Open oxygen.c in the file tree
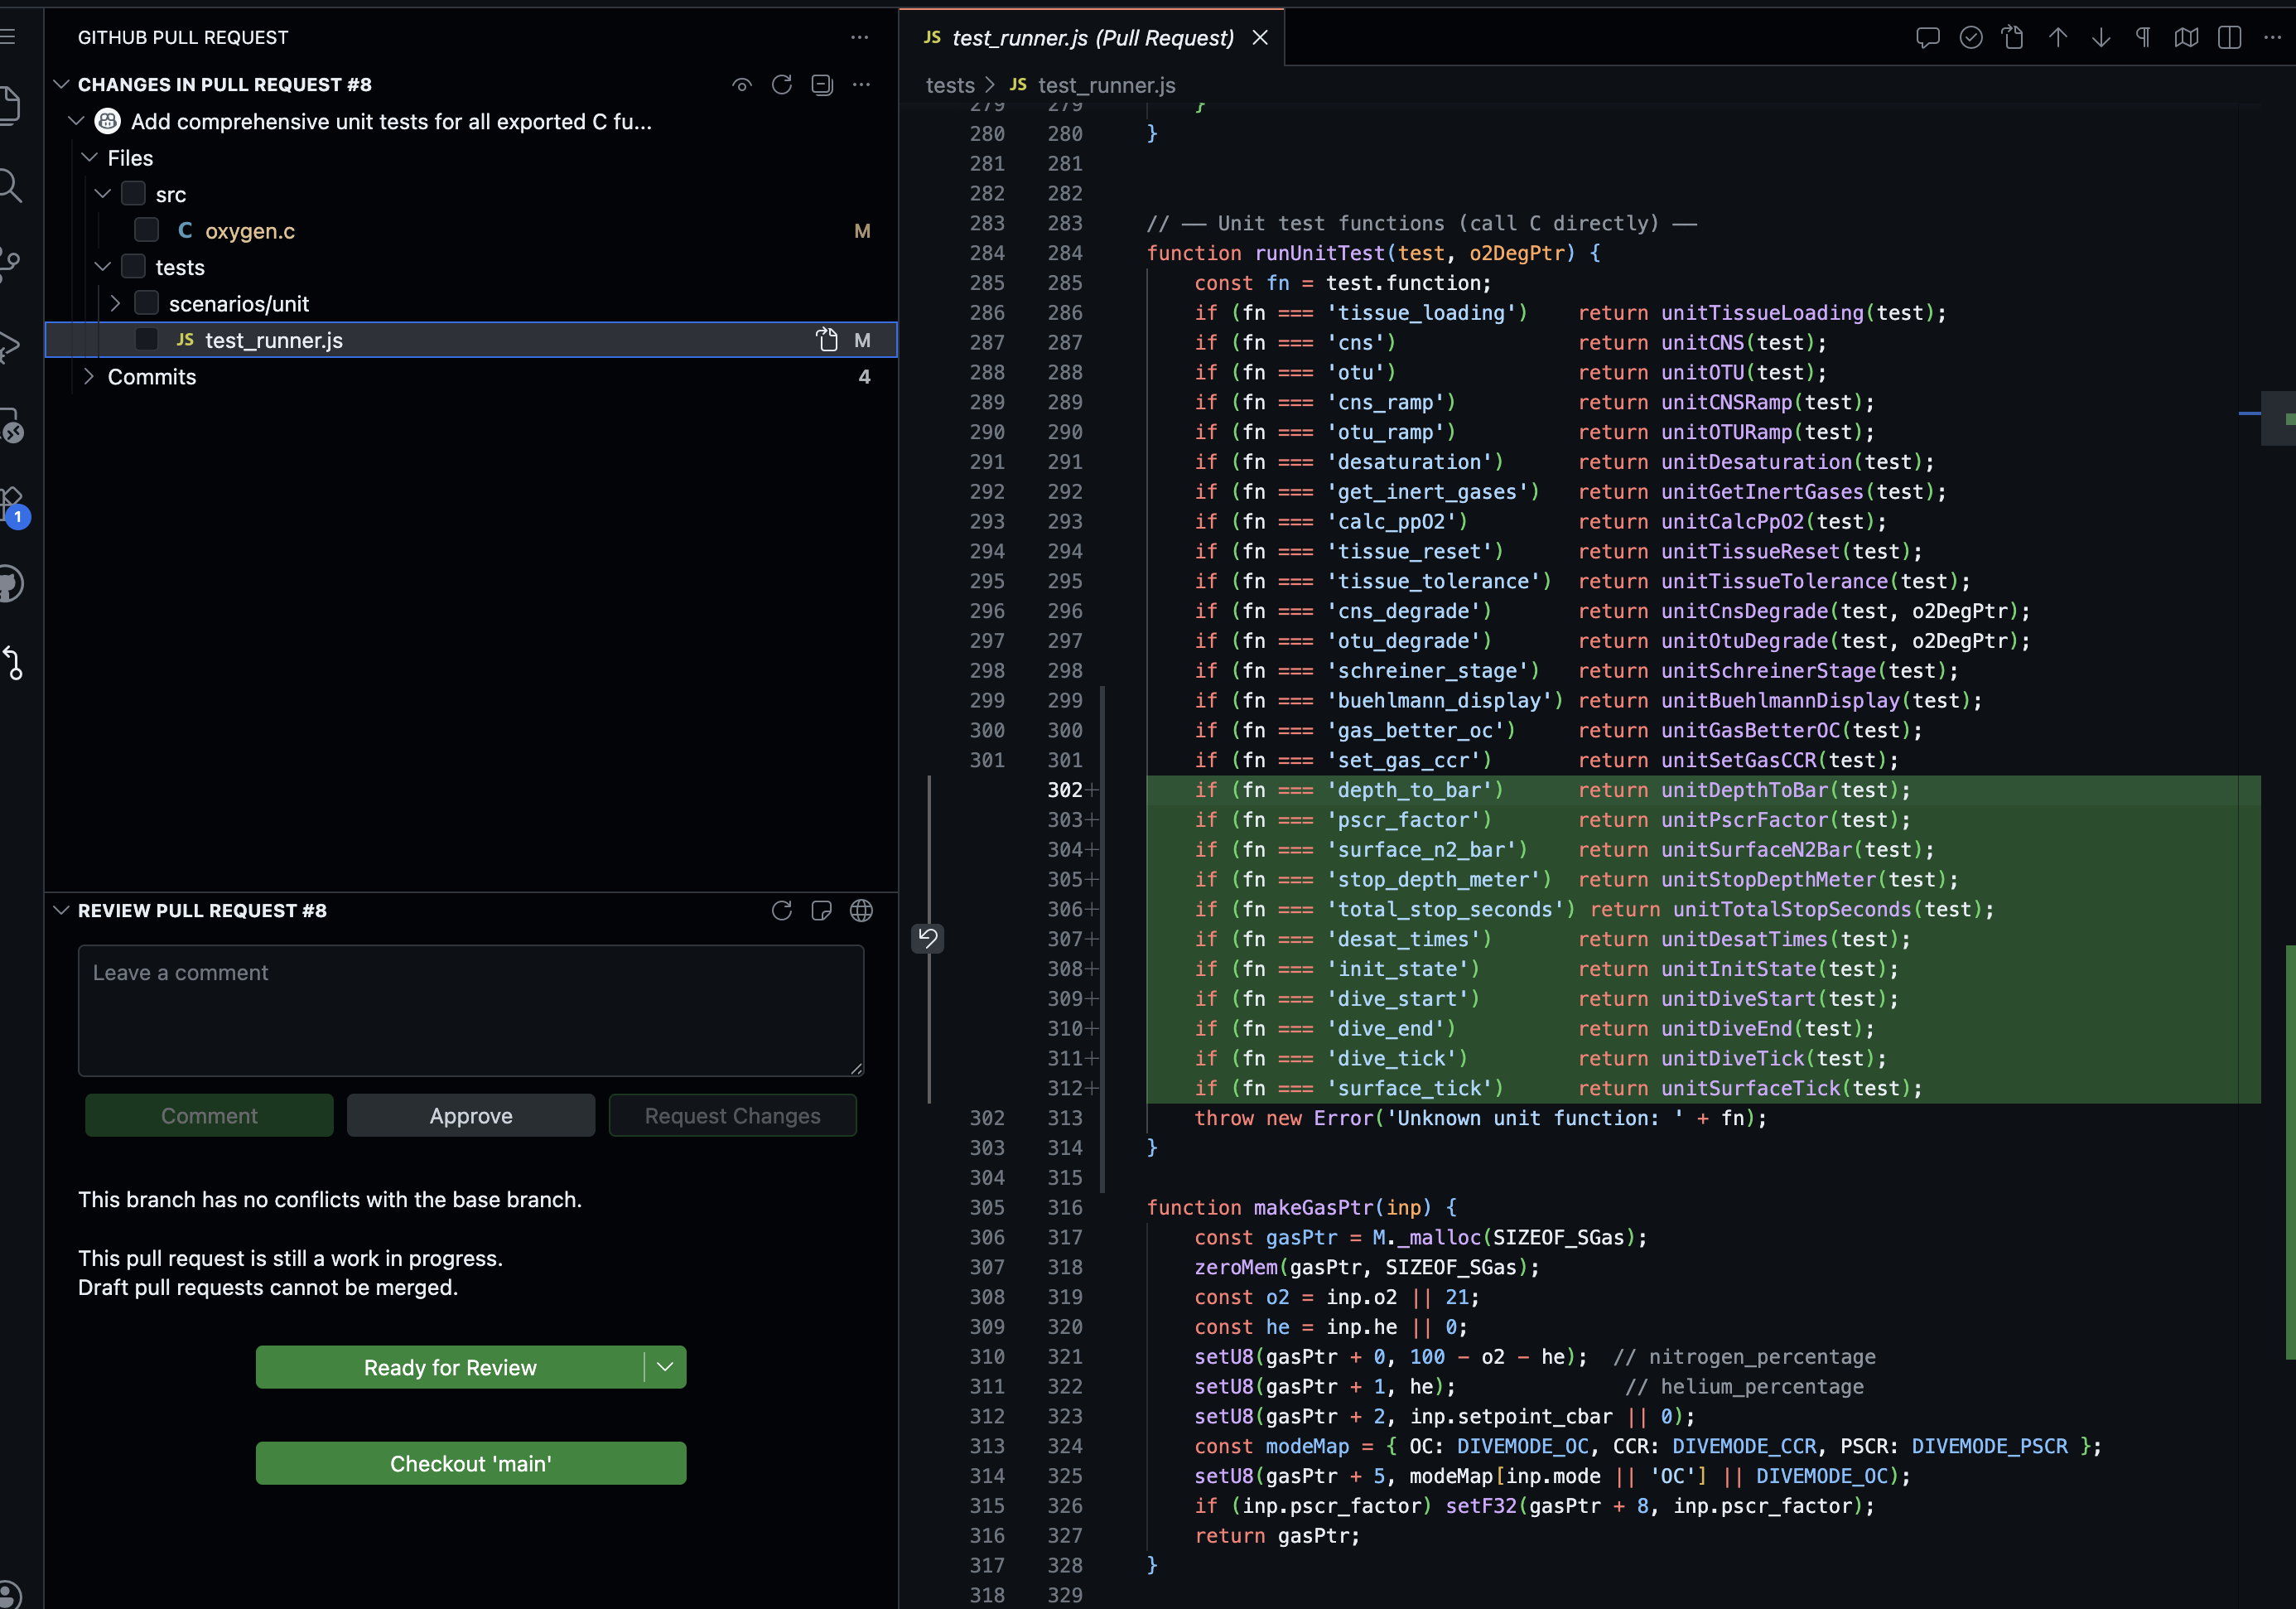The width and height of the screenshot is (2296, 1609). click(250, 231)
